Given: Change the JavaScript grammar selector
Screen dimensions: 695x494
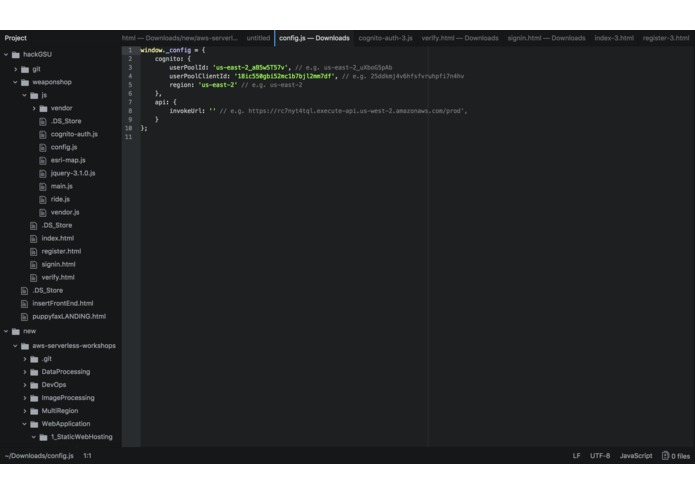Looking at the screenshot, I should coord(636,455).
